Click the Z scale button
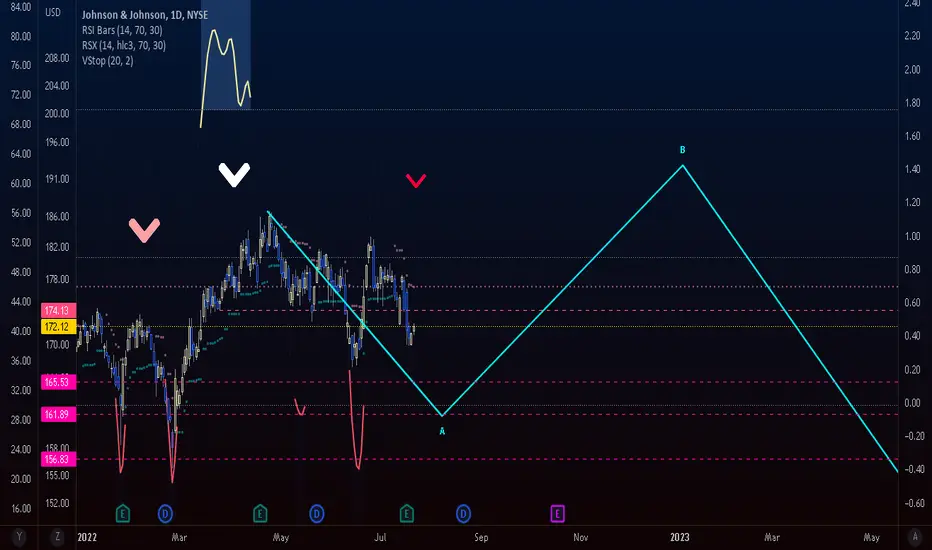 click(x=58, y=536)
